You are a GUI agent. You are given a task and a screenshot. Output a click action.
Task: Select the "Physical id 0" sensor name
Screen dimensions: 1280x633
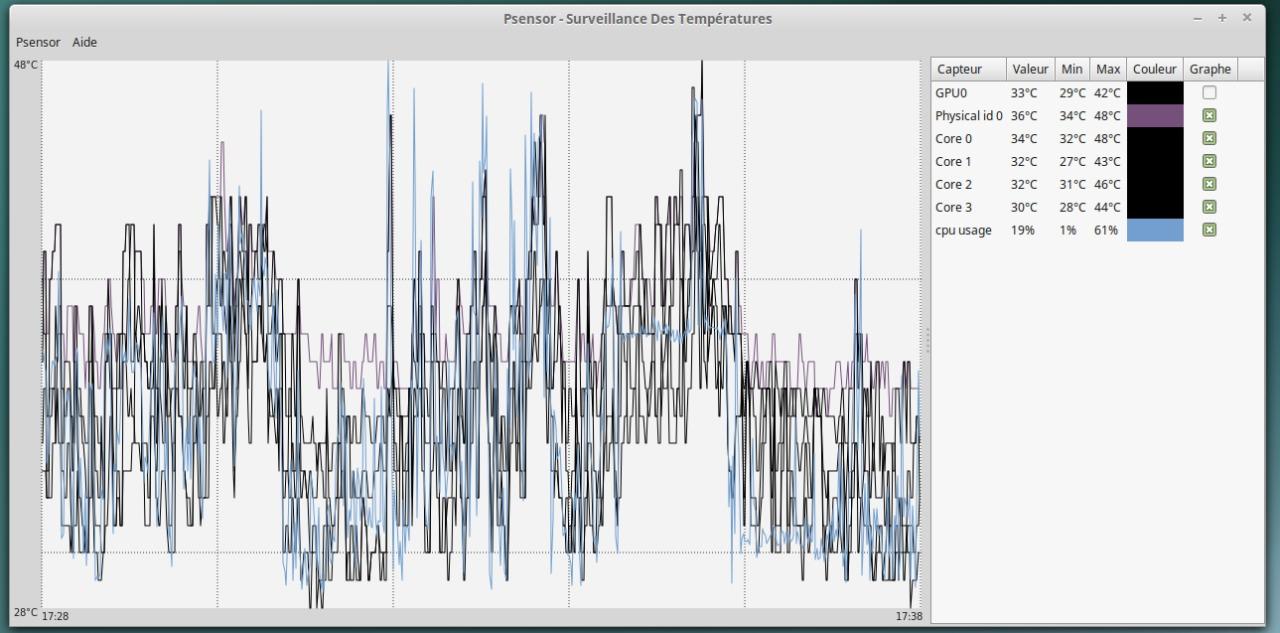click(969, 116)
